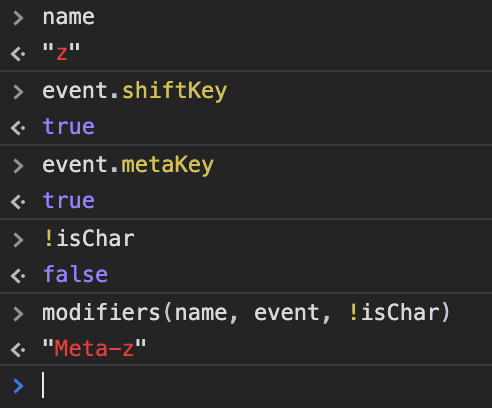Click the "Meta-z" string result
Viewport: 492px width, 408px height.
point(94,348)
